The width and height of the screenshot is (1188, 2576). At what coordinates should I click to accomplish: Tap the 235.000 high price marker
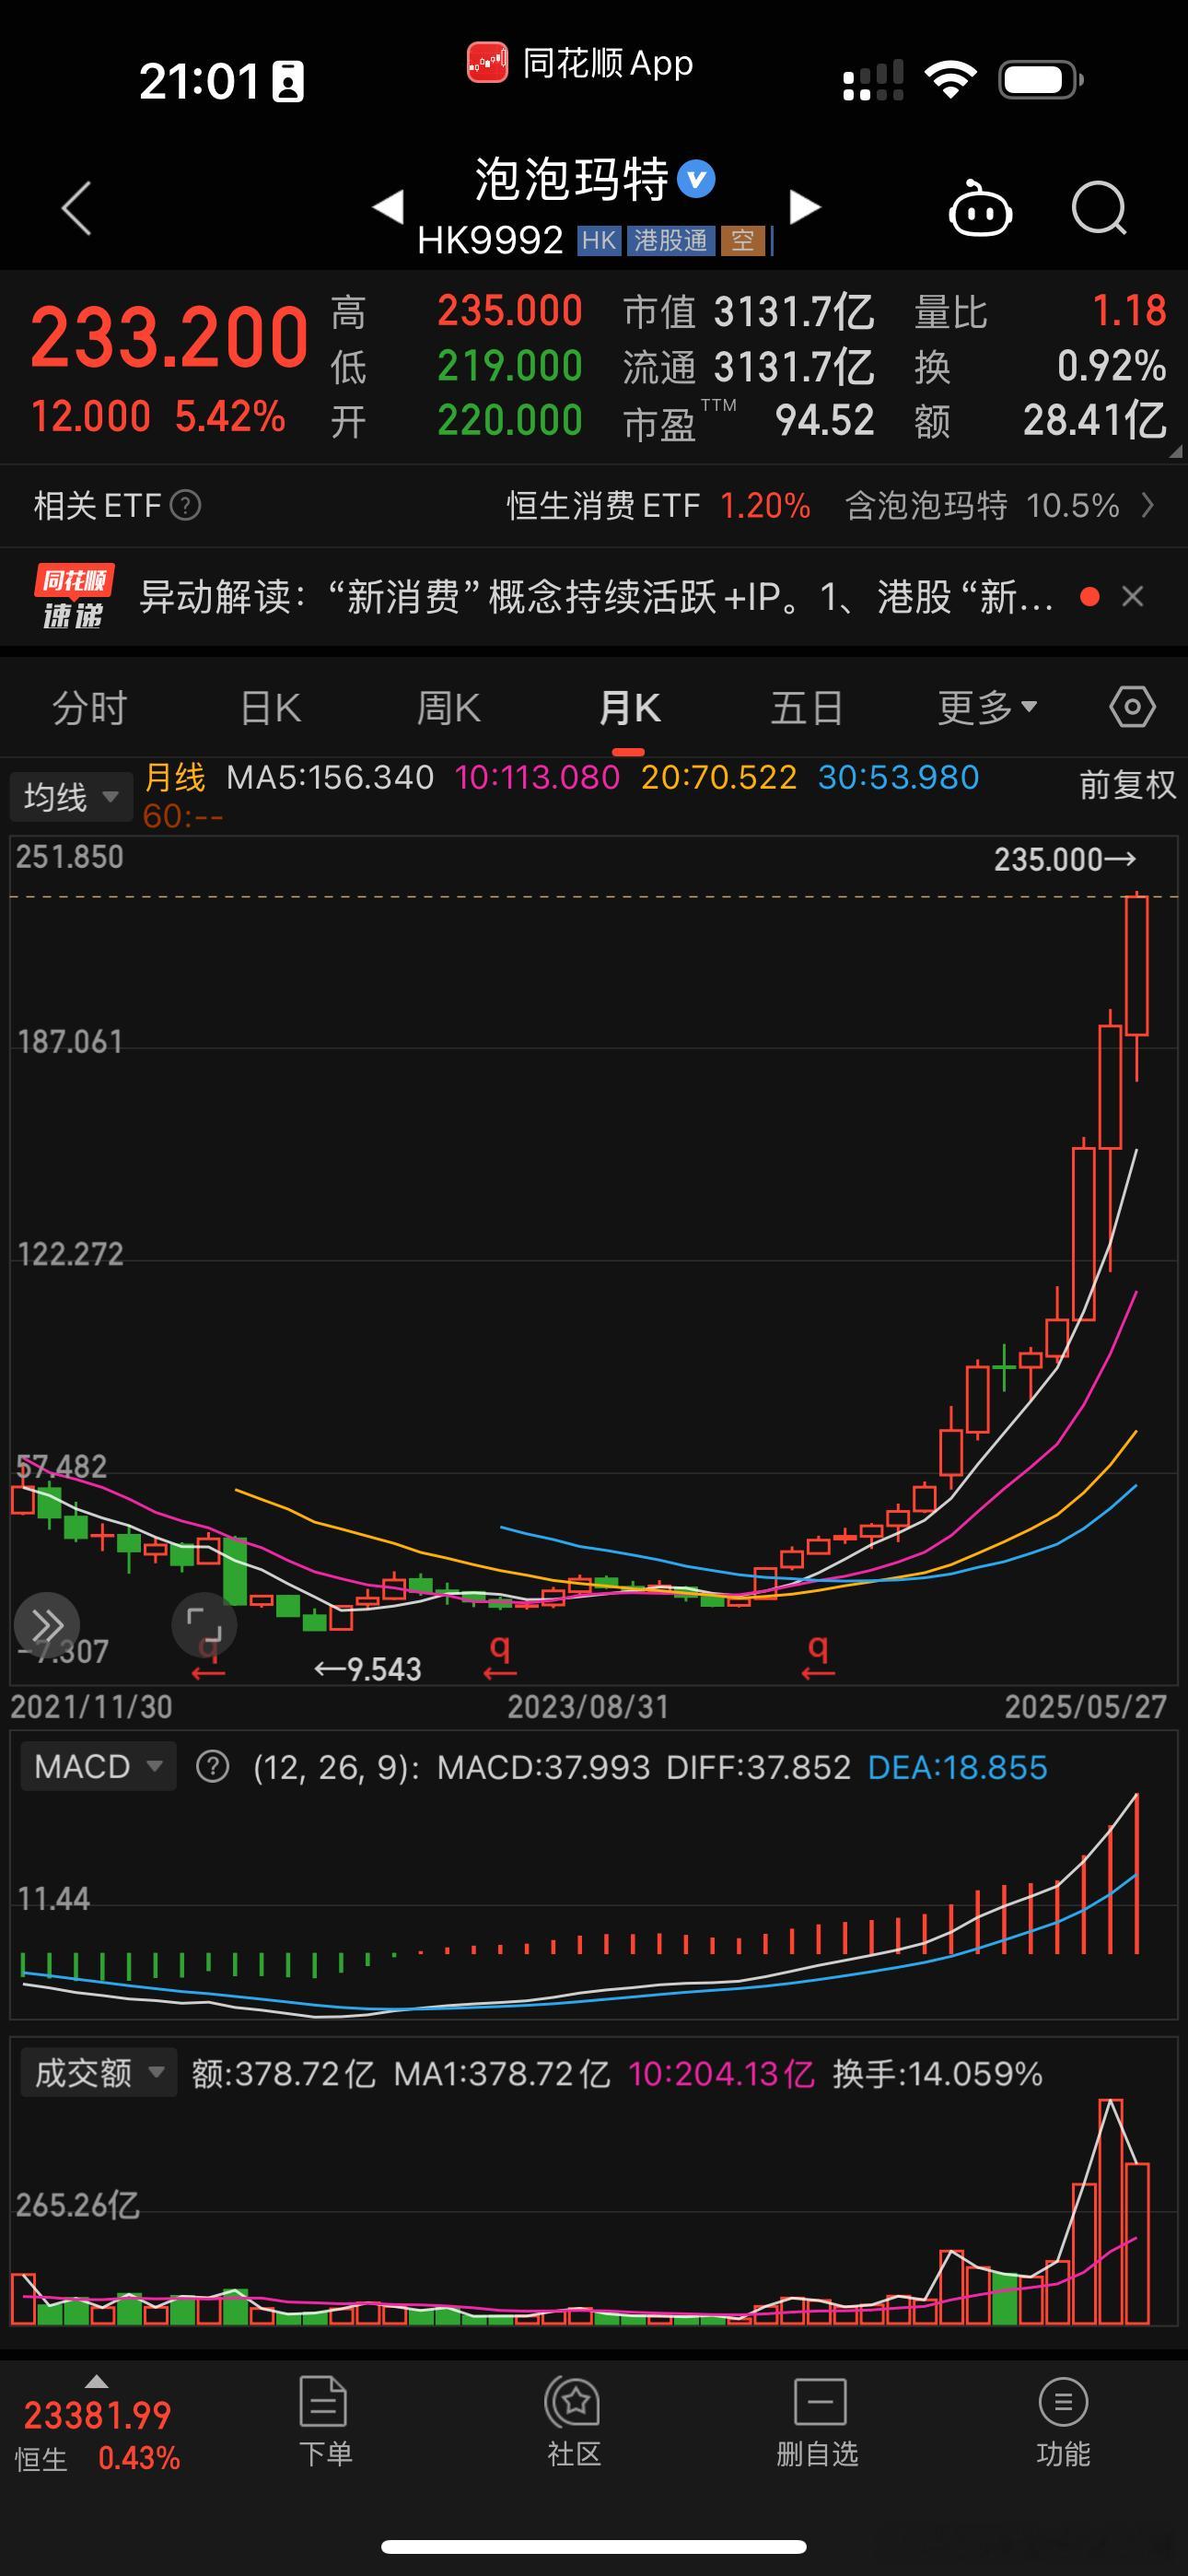coord(1064,859)
